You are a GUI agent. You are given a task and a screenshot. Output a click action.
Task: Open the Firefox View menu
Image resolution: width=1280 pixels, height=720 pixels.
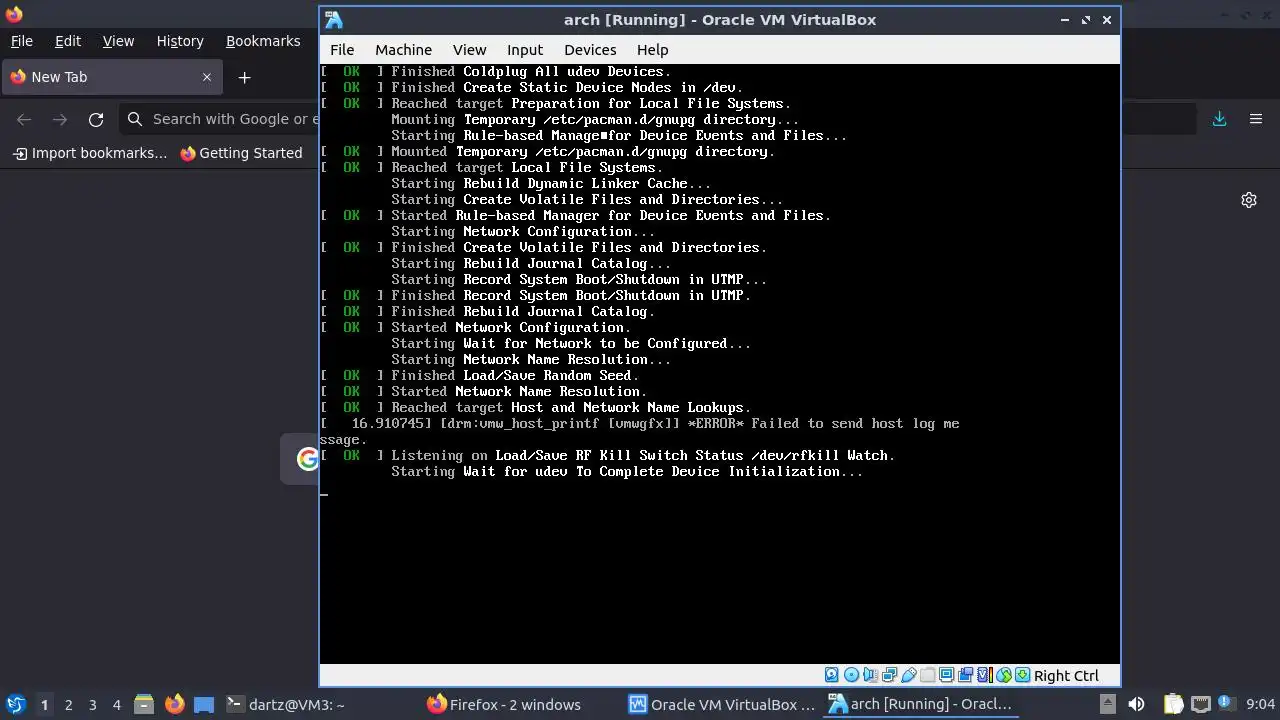tap(118, 41)
